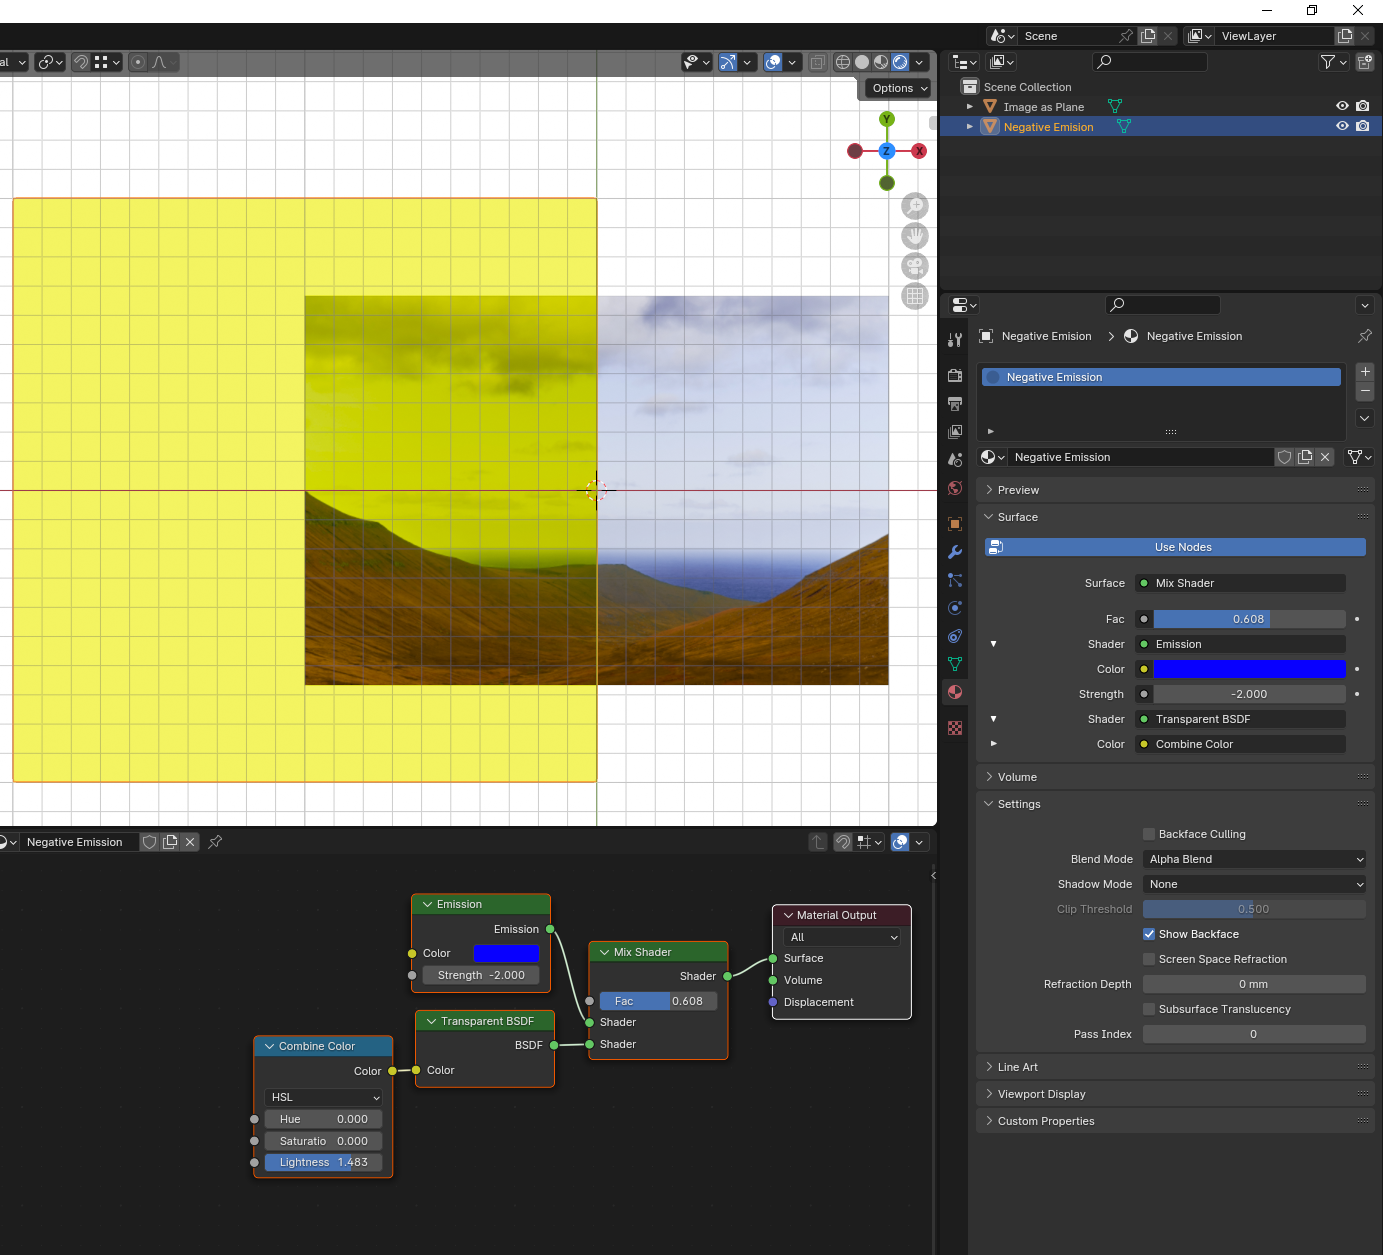
Task: Hide Negative Emision object in viewport
Action: tap(1342, 126)
